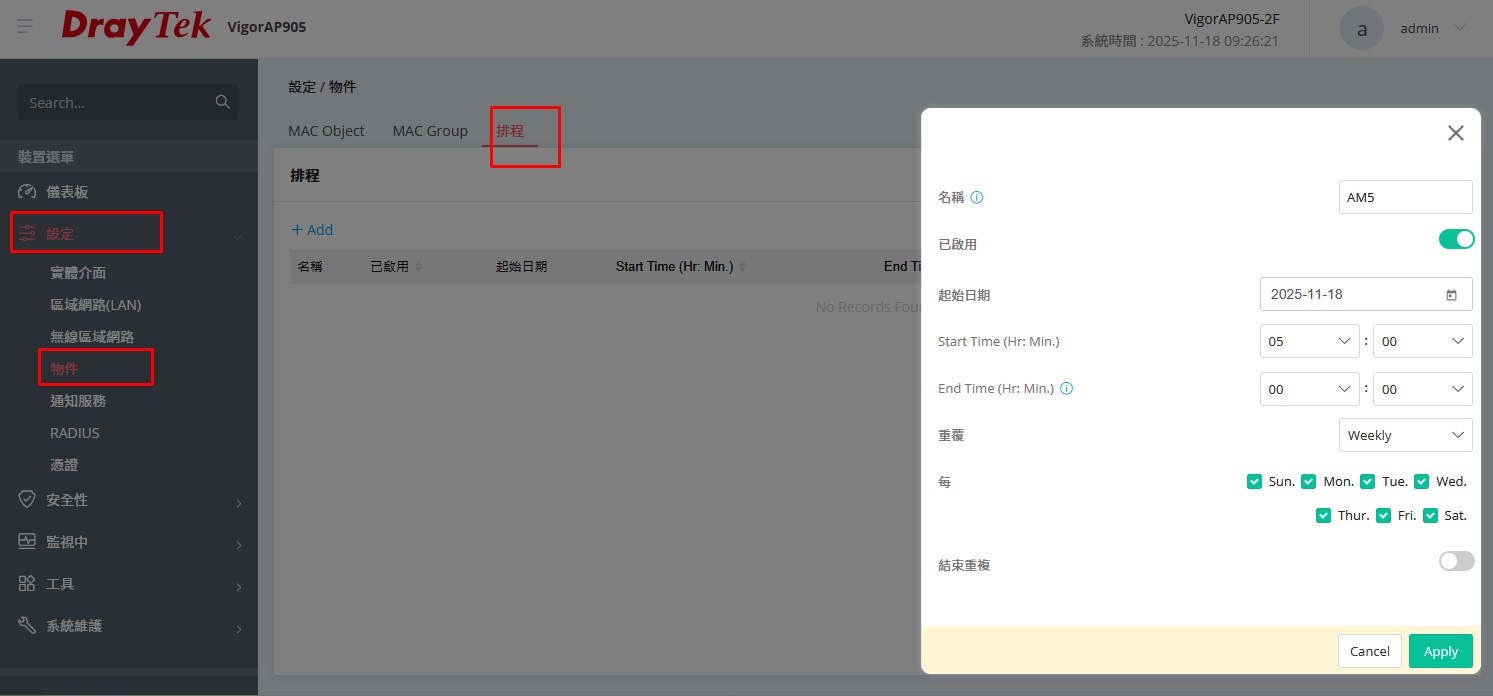
Task: Expand the 安全性 sidebar menu
Action: click(x=128, y=500)
